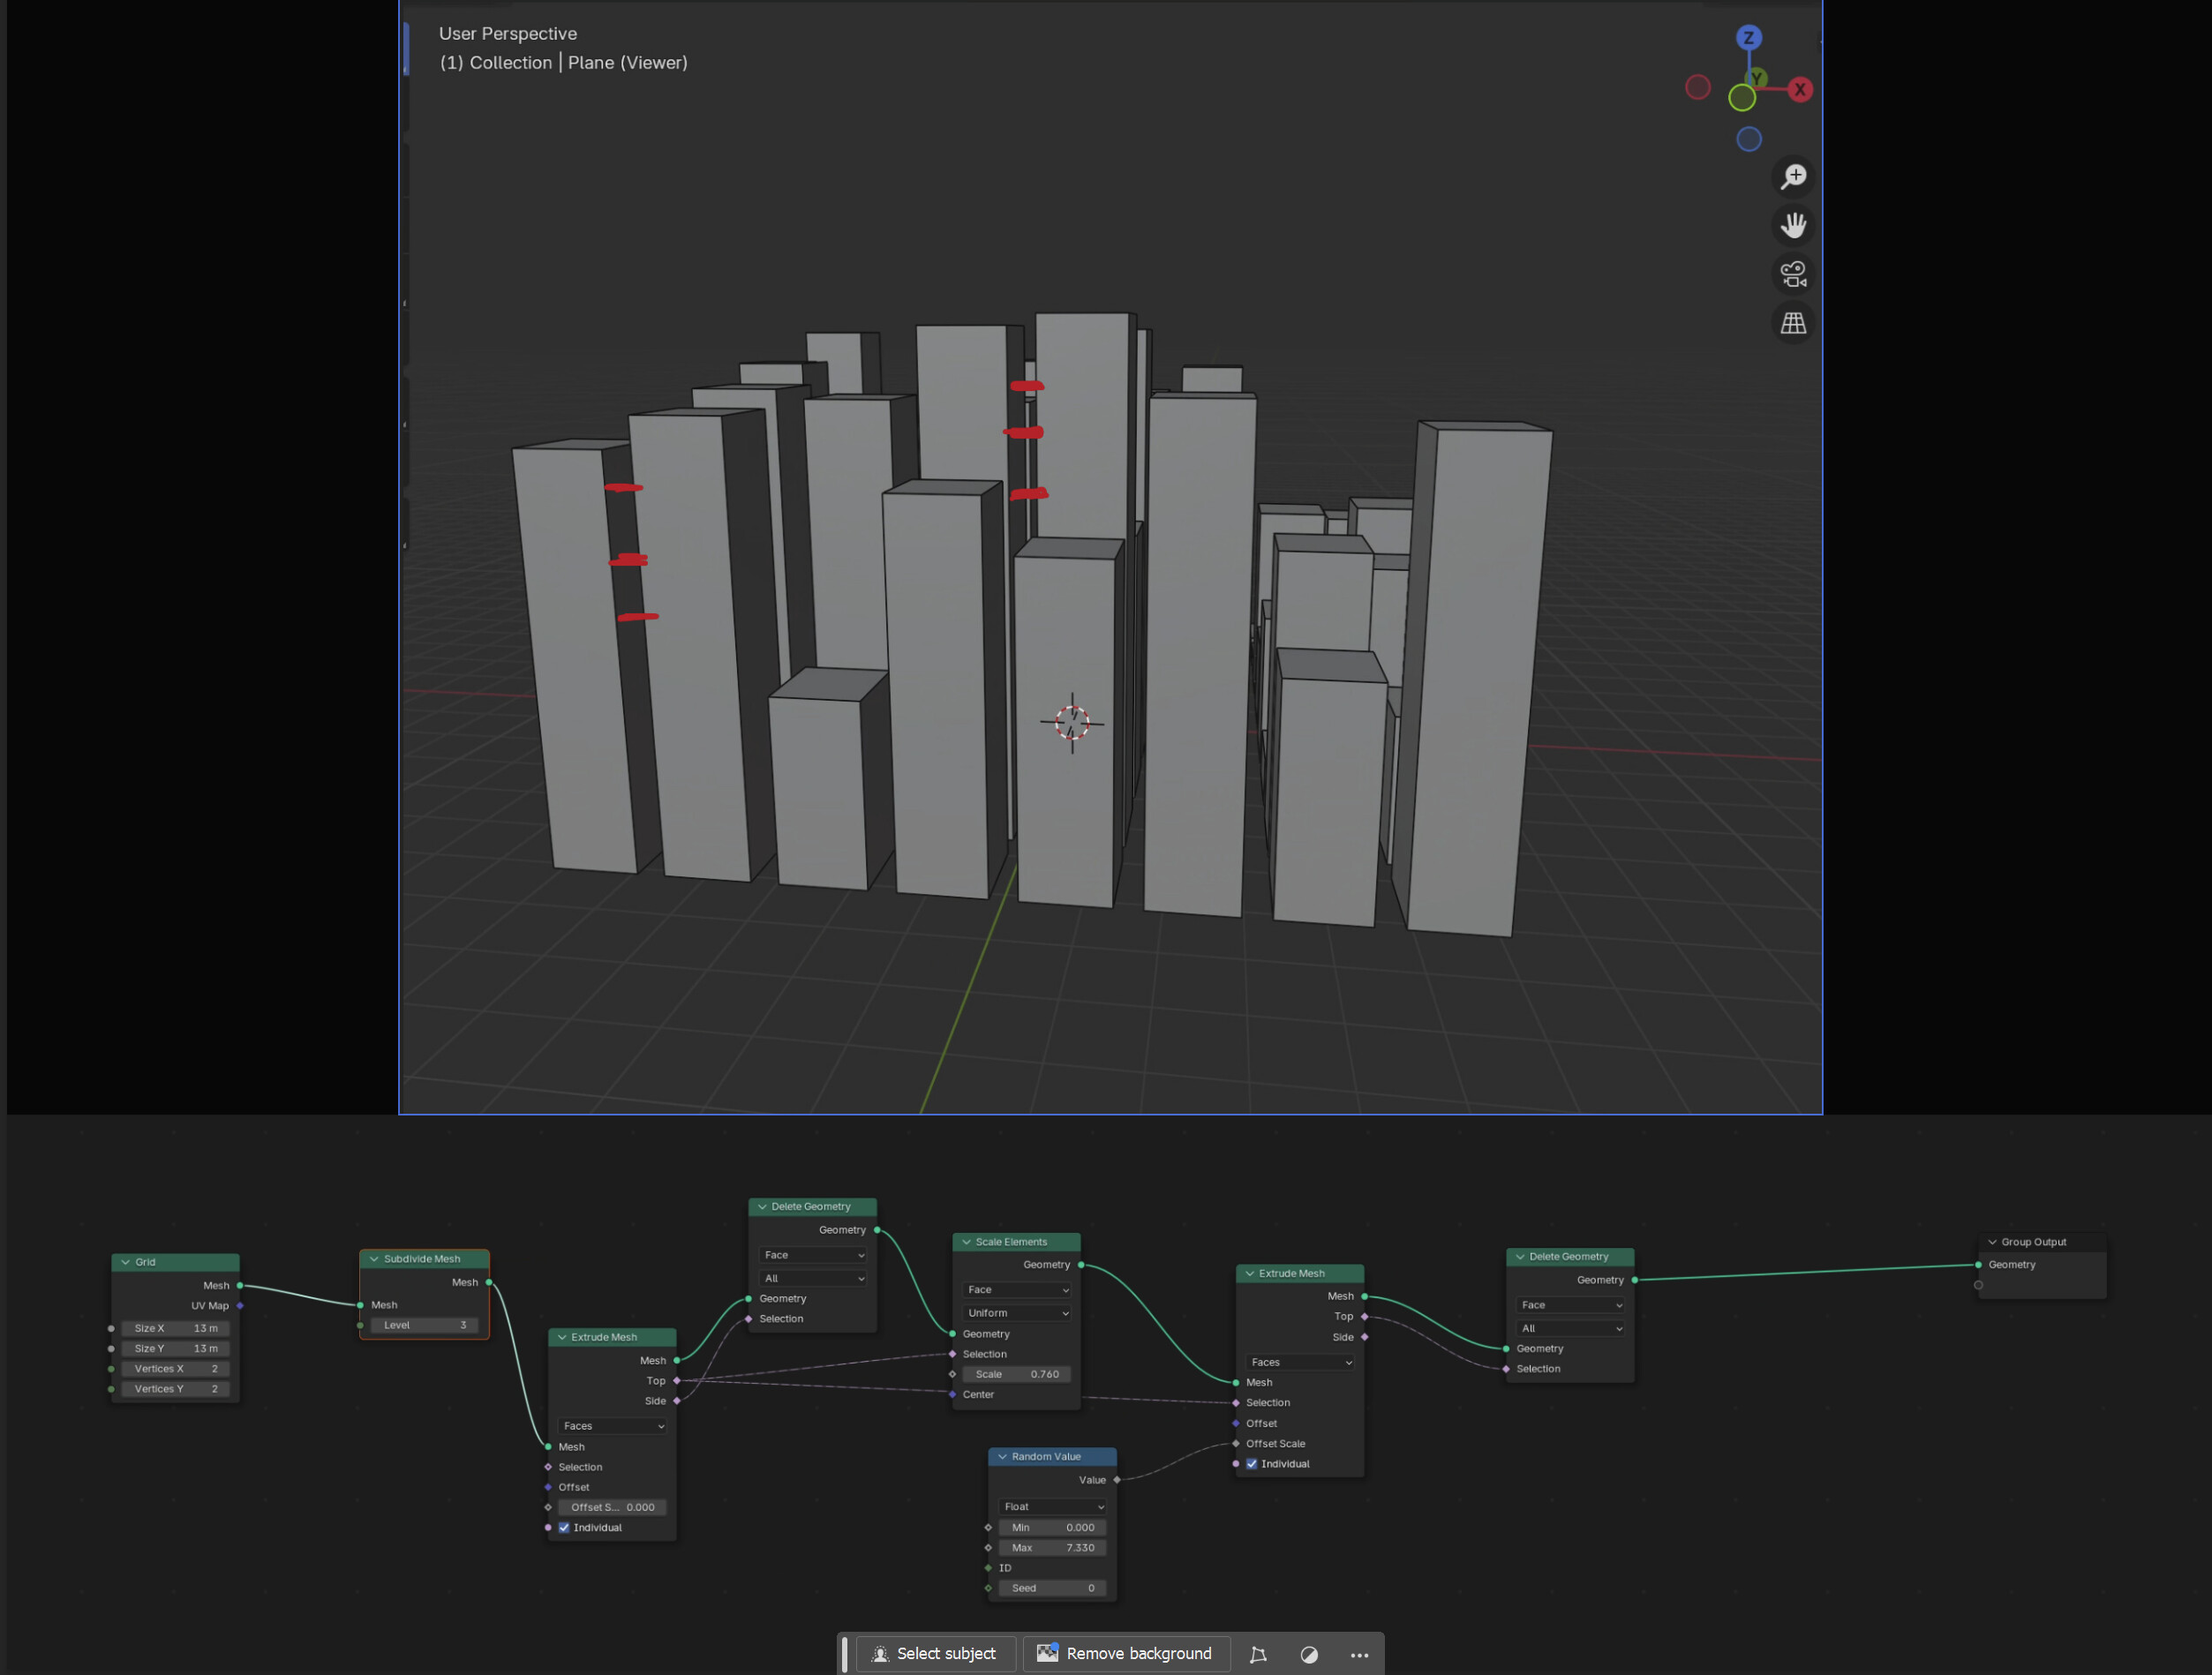Screen dimensions: 2212x1675
Task: Collapse the Grid node
Action: click(126, 1262)
